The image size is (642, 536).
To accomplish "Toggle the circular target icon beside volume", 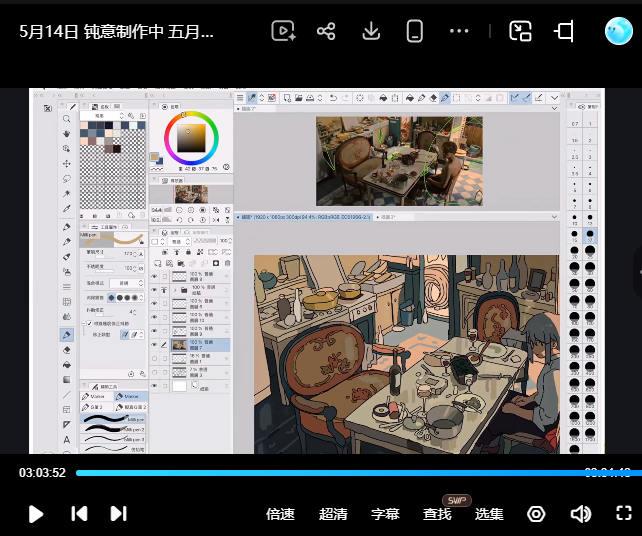I will pos(536,513).
